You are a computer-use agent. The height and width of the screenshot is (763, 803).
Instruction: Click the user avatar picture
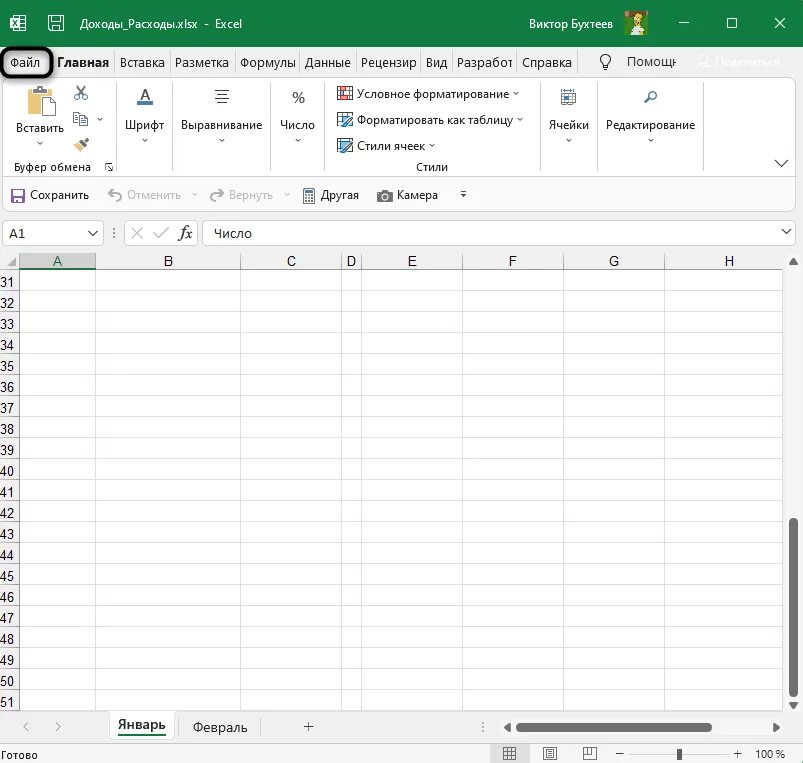point(636,23)
